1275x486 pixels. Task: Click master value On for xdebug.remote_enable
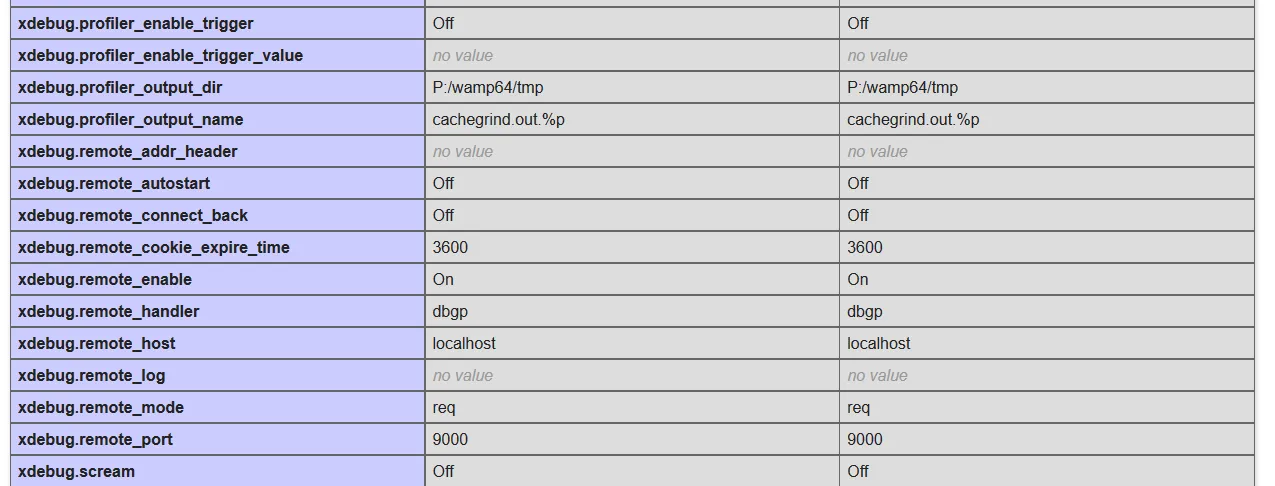[858, 279]
